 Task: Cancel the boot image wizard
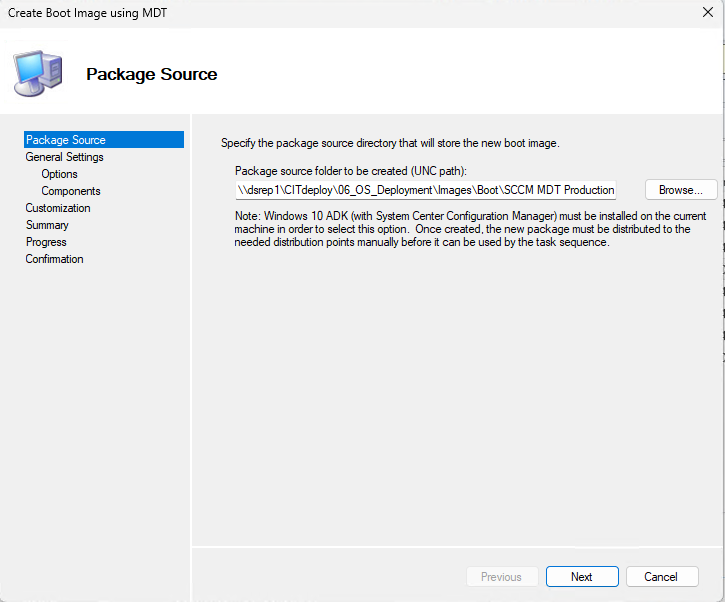point(661,577)
